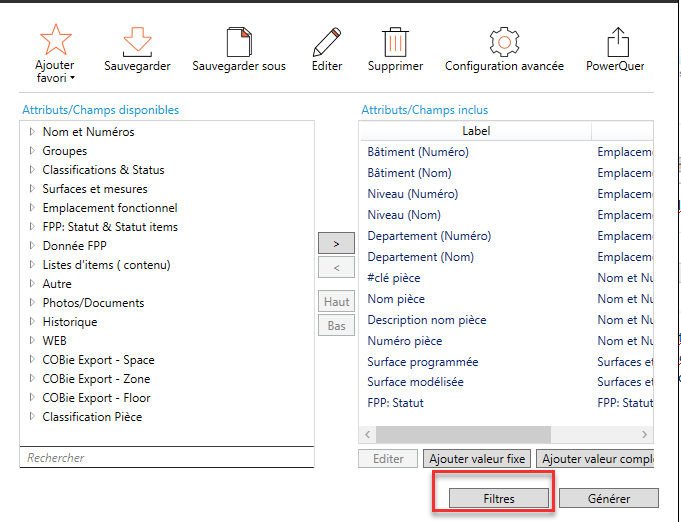Expand the Nom et Numéros group
Viewport: 681px width, 522px height.
click(32, 132)
